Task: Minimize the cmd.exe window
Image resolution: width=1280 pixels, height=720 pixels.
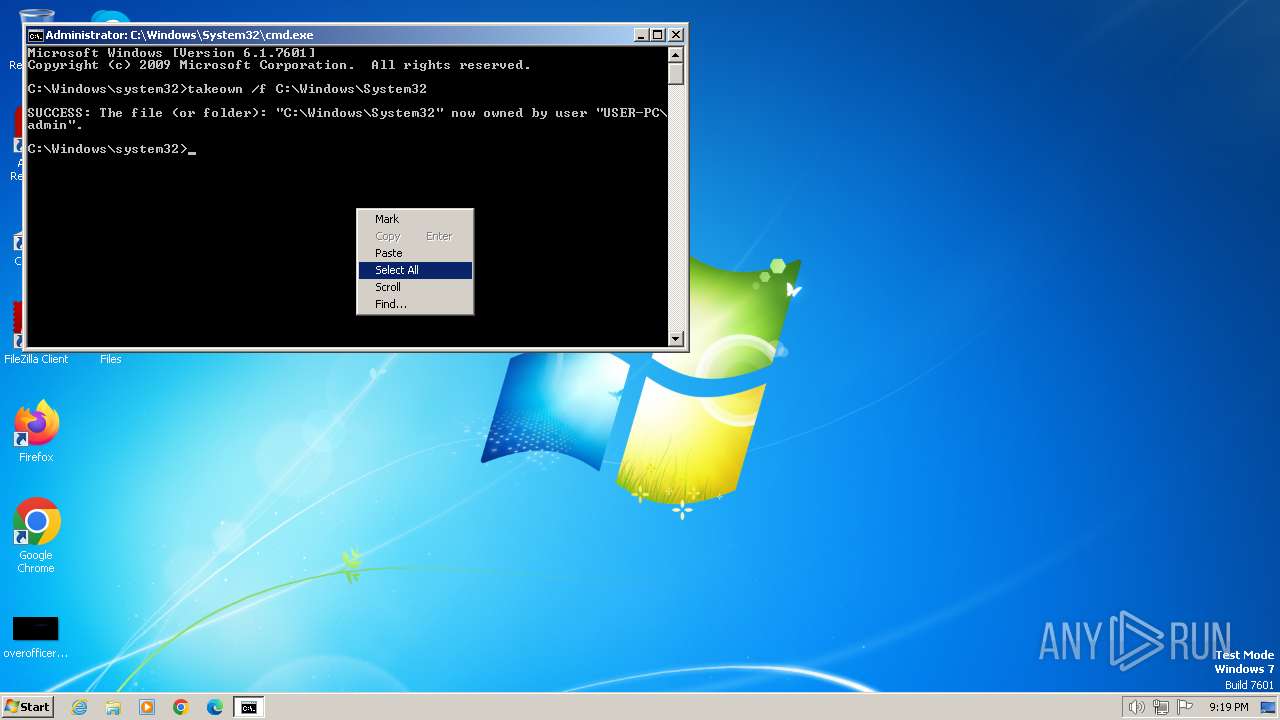Action: tap(641, 34)
